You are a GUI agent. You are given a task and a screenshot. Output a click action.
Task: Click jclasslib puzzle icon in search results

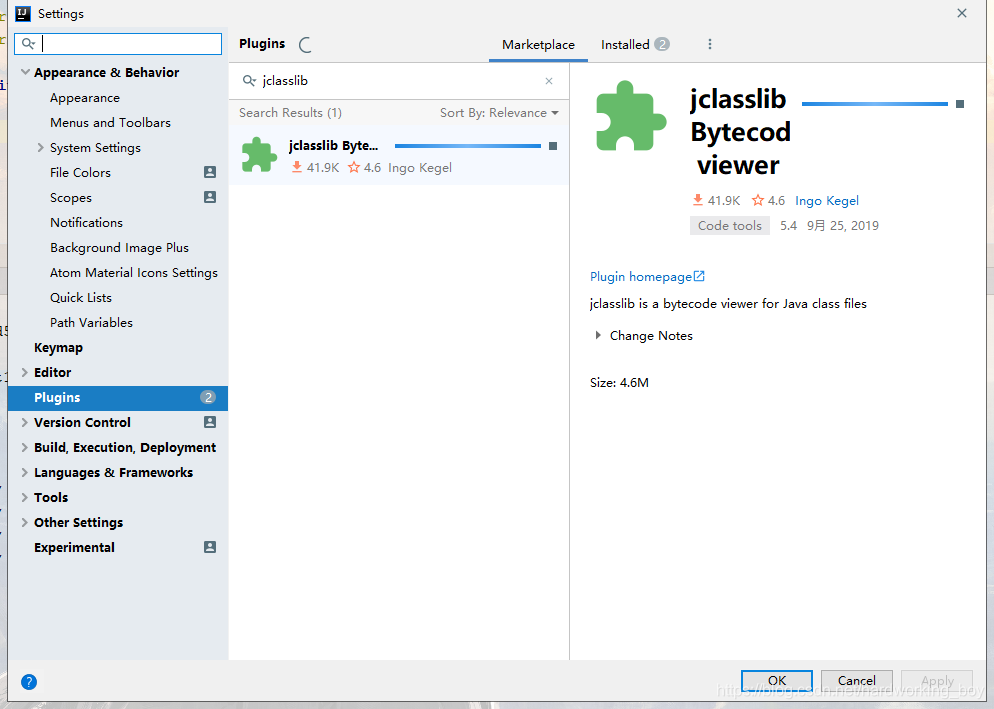click(x=259, y=155)
